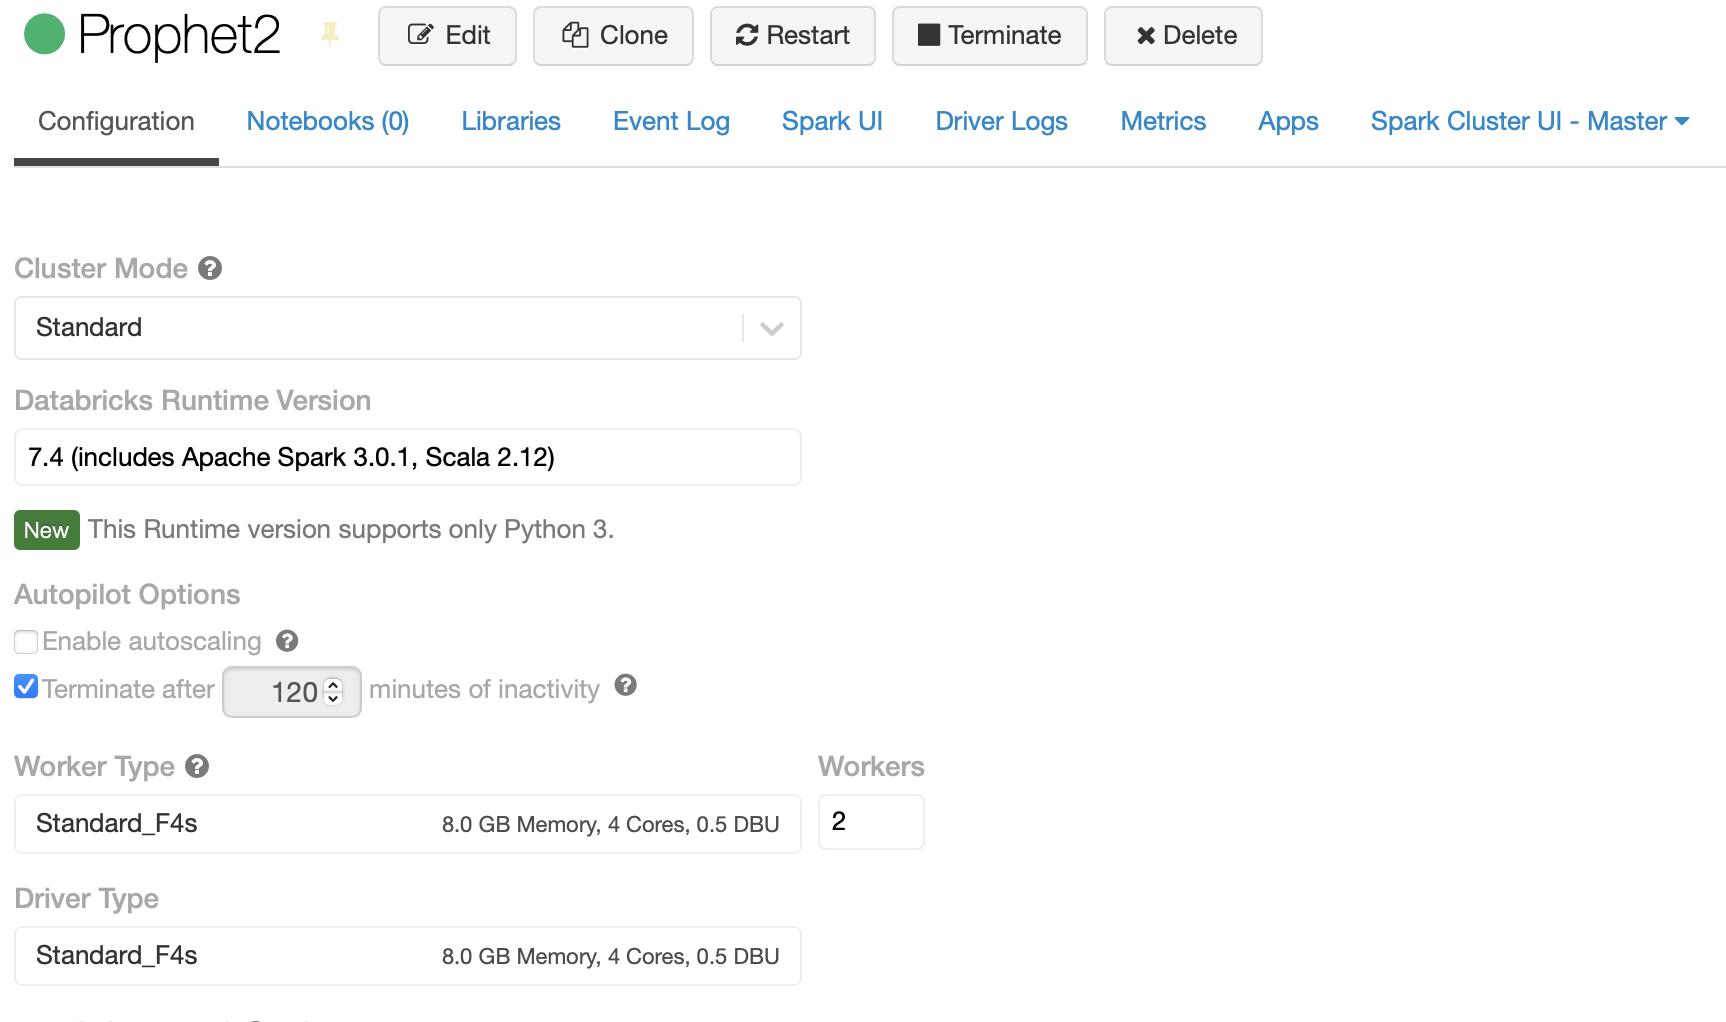Open the Notebooks (0) tab
The width and height of the screenshot is (1726, 1022).
(x=328, y=121)
